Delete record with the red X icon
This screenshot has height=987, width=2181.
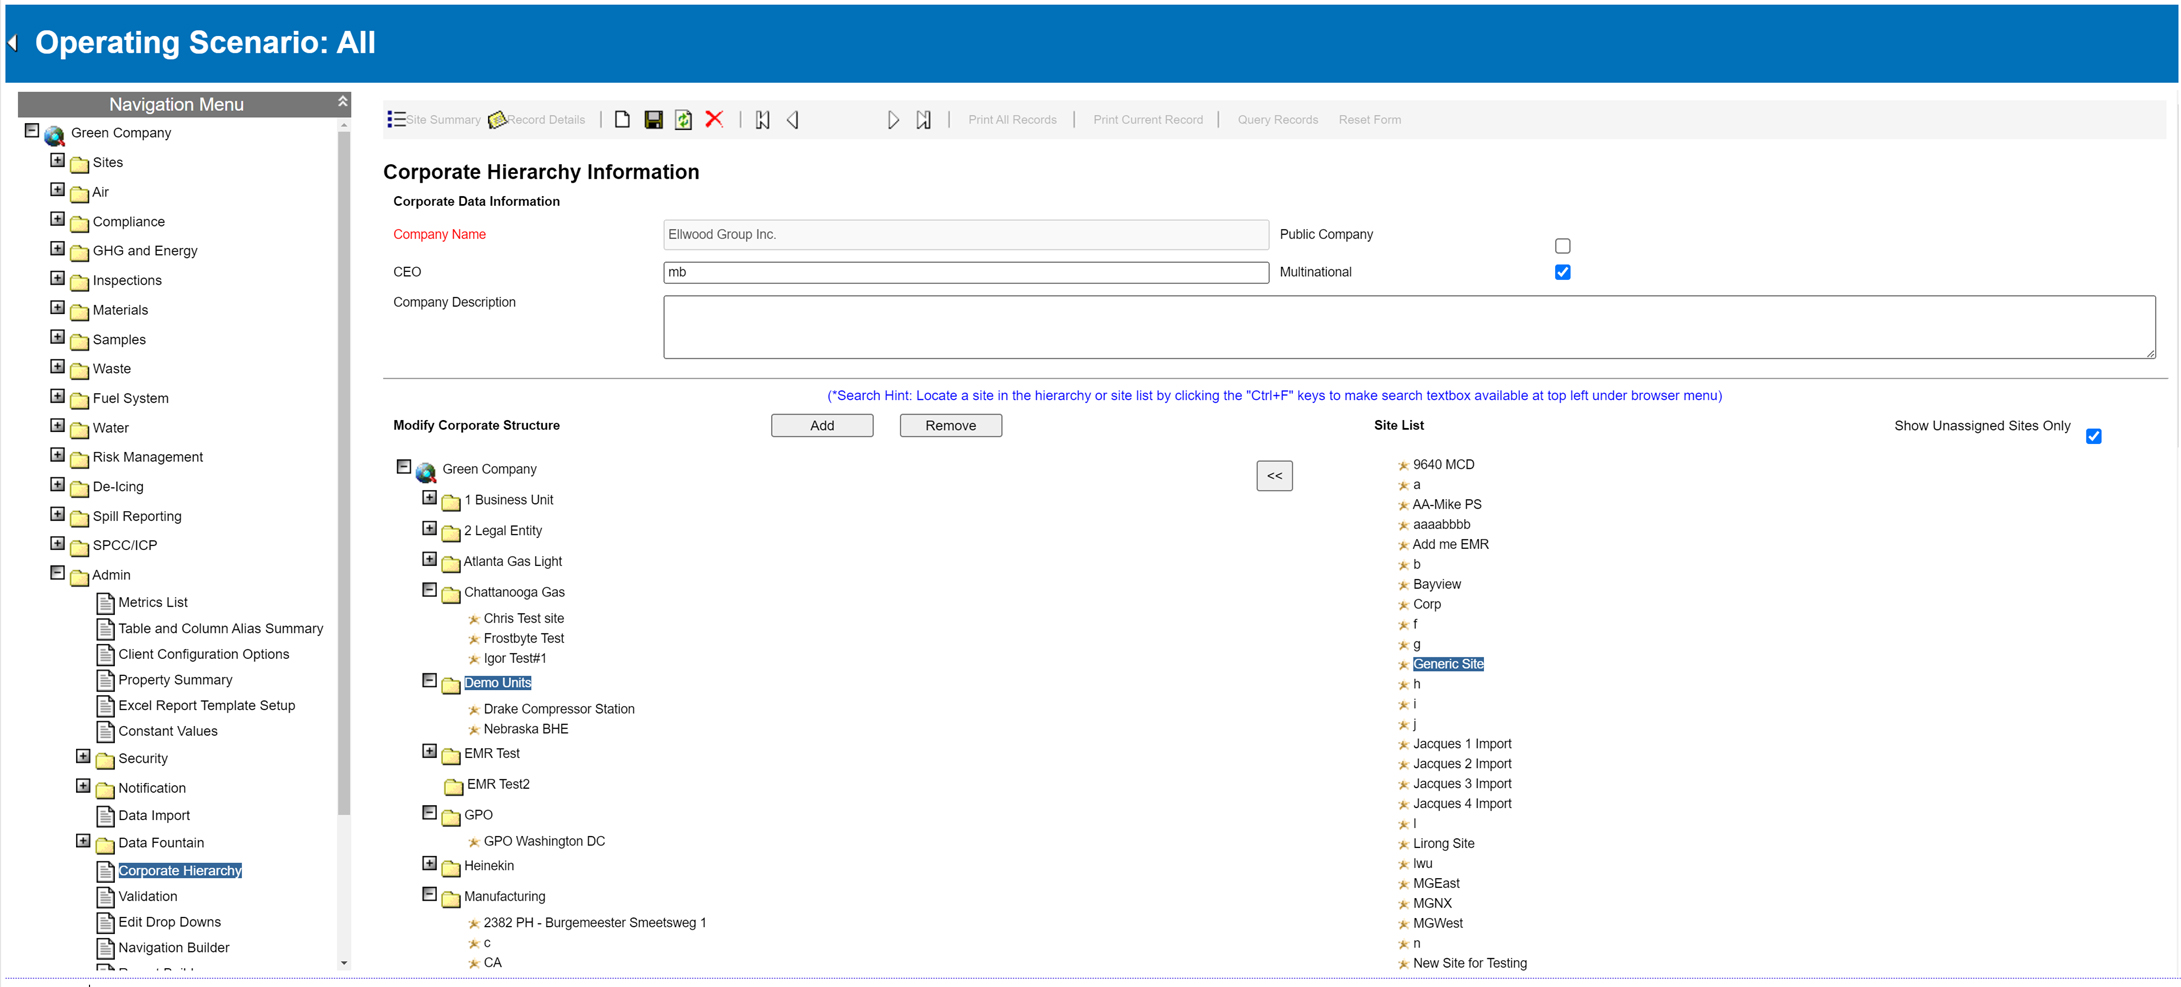pyautogui.click(x=714, y=120)
